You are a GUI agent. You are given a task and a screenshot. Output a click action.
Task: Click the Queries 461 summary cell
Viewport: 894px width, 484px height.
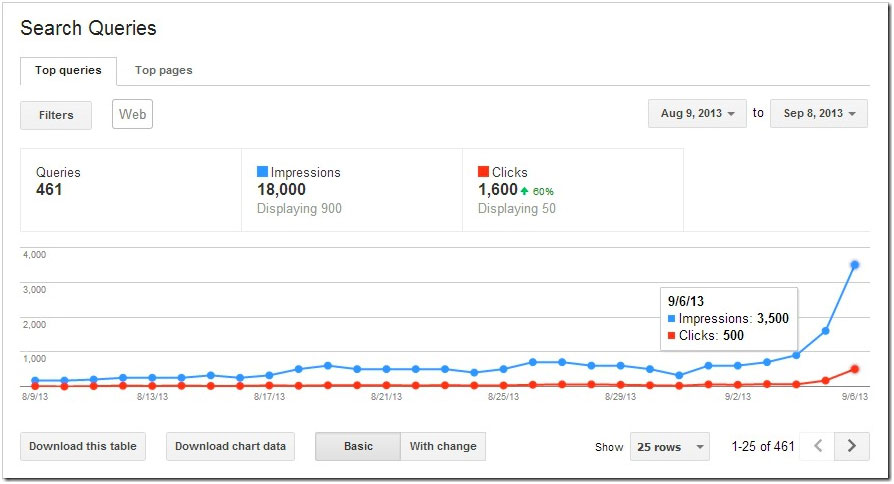click(130, 190)
